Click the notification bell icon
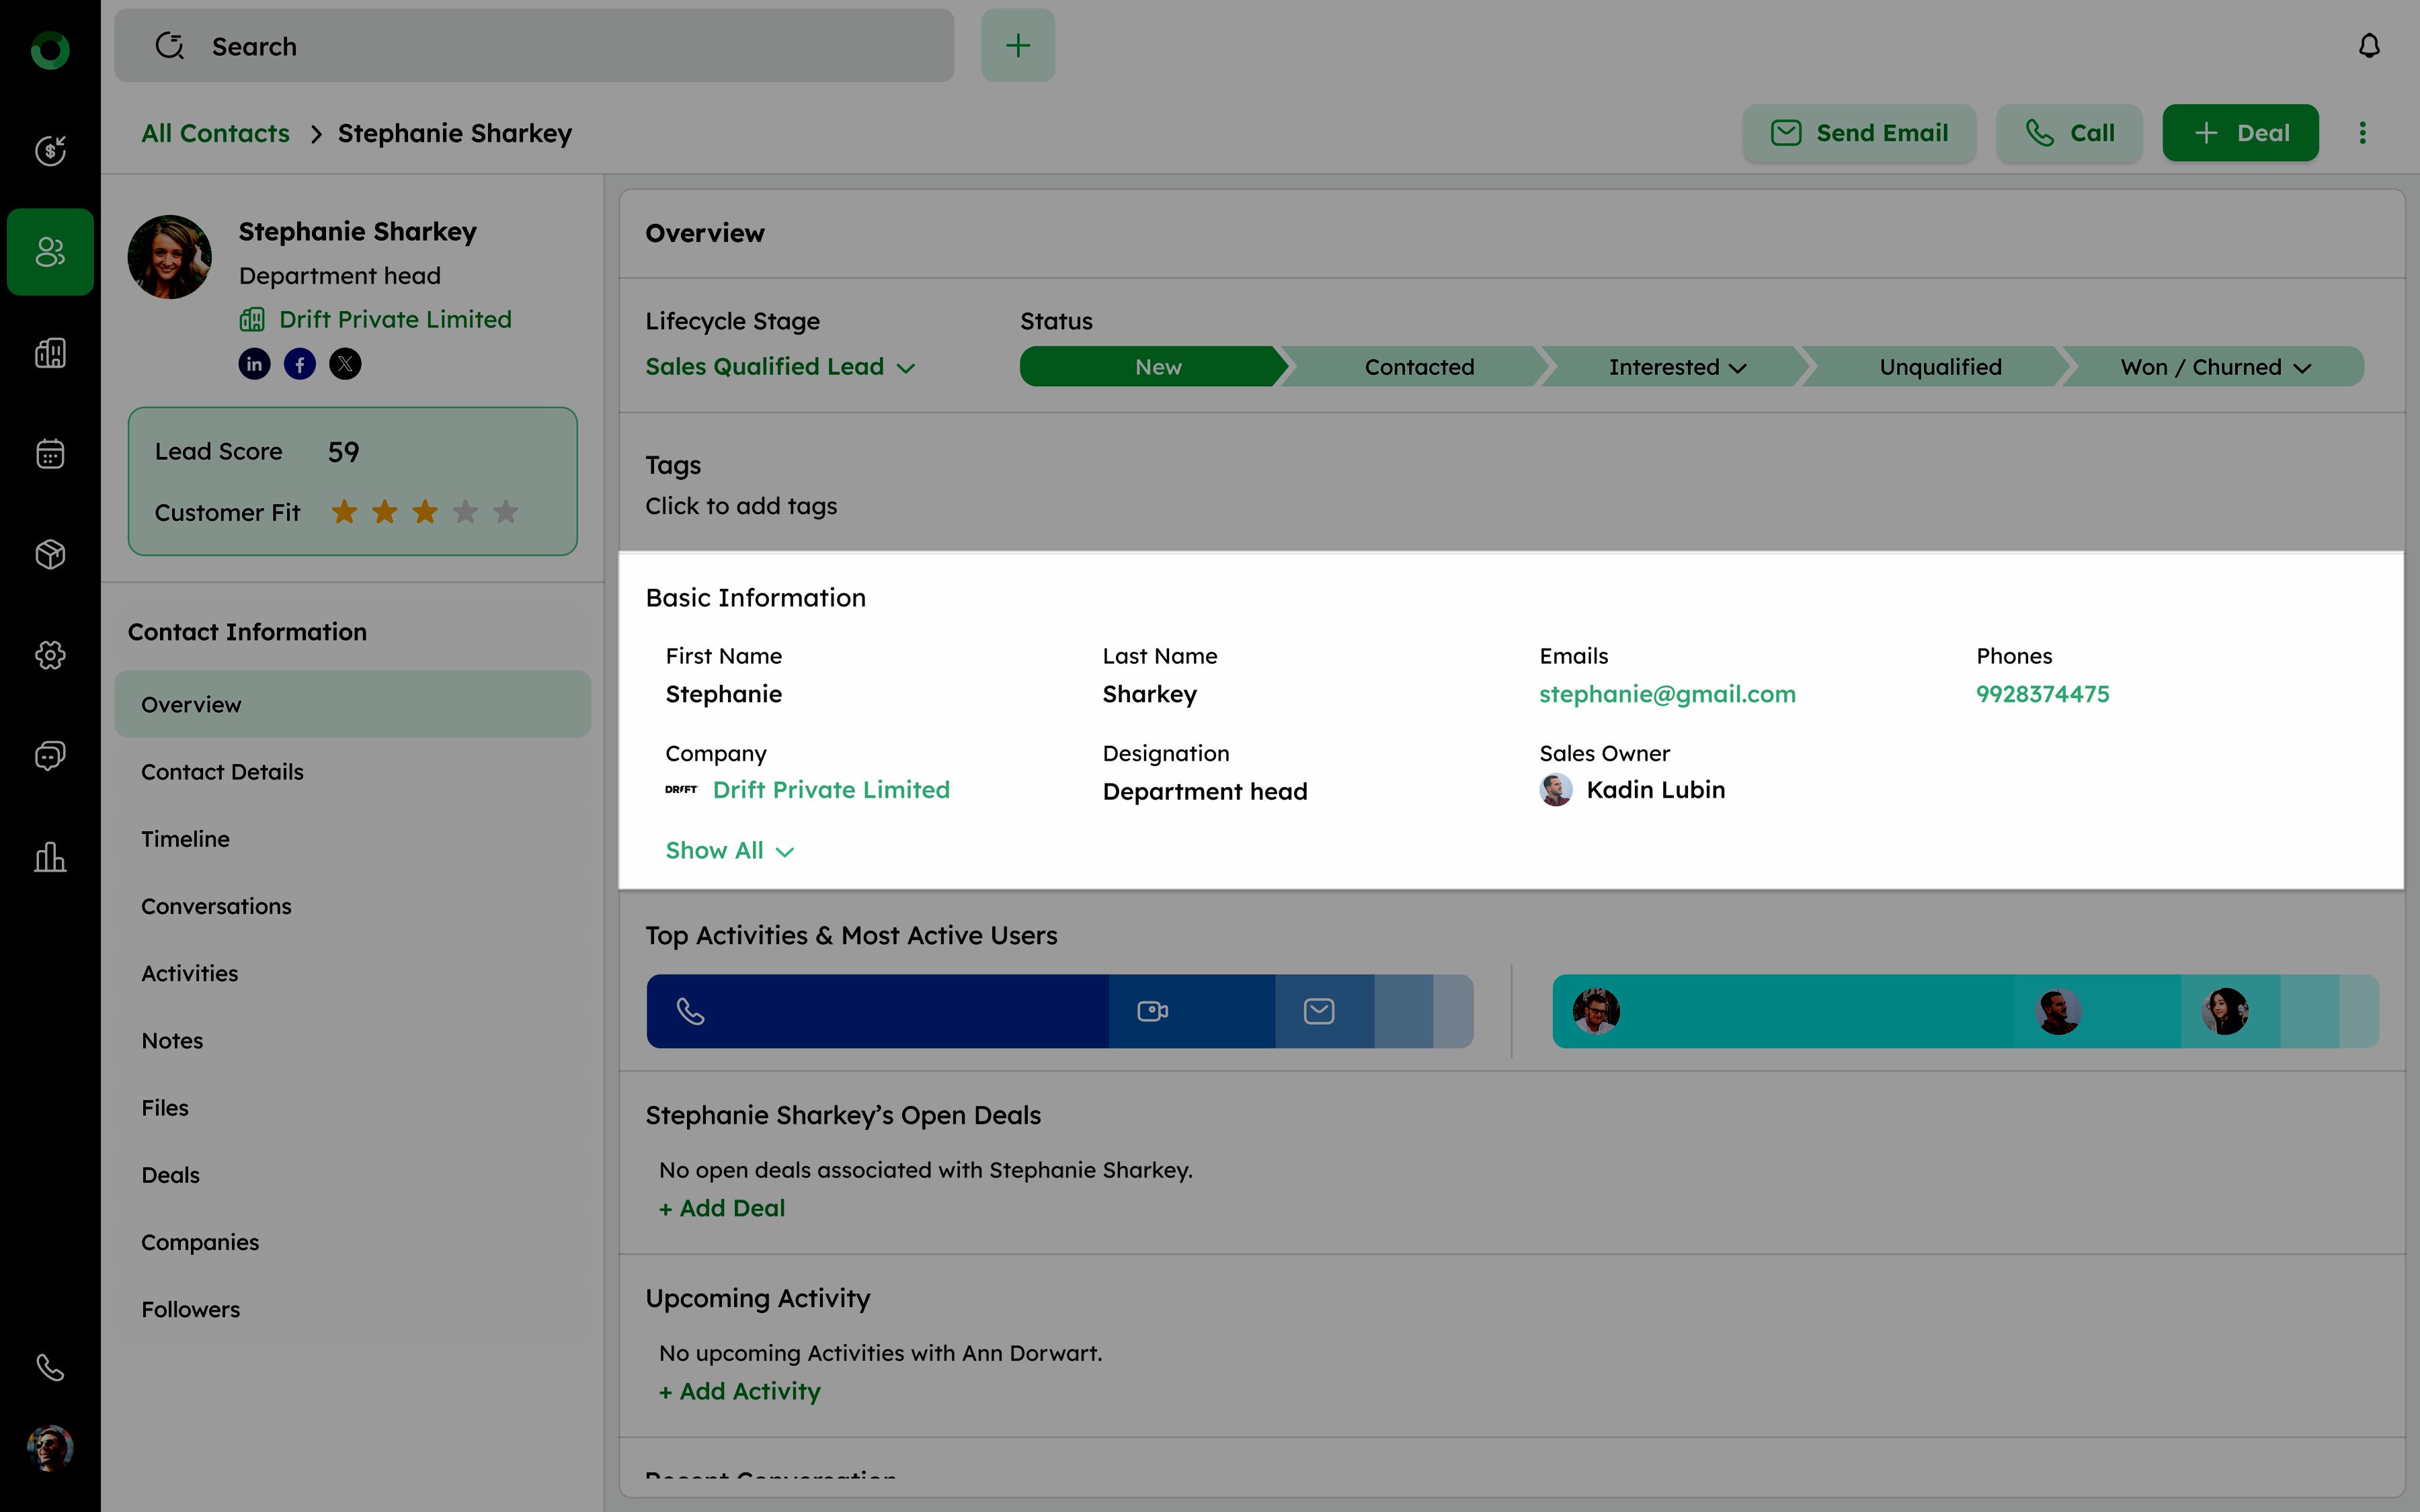 2369,46
